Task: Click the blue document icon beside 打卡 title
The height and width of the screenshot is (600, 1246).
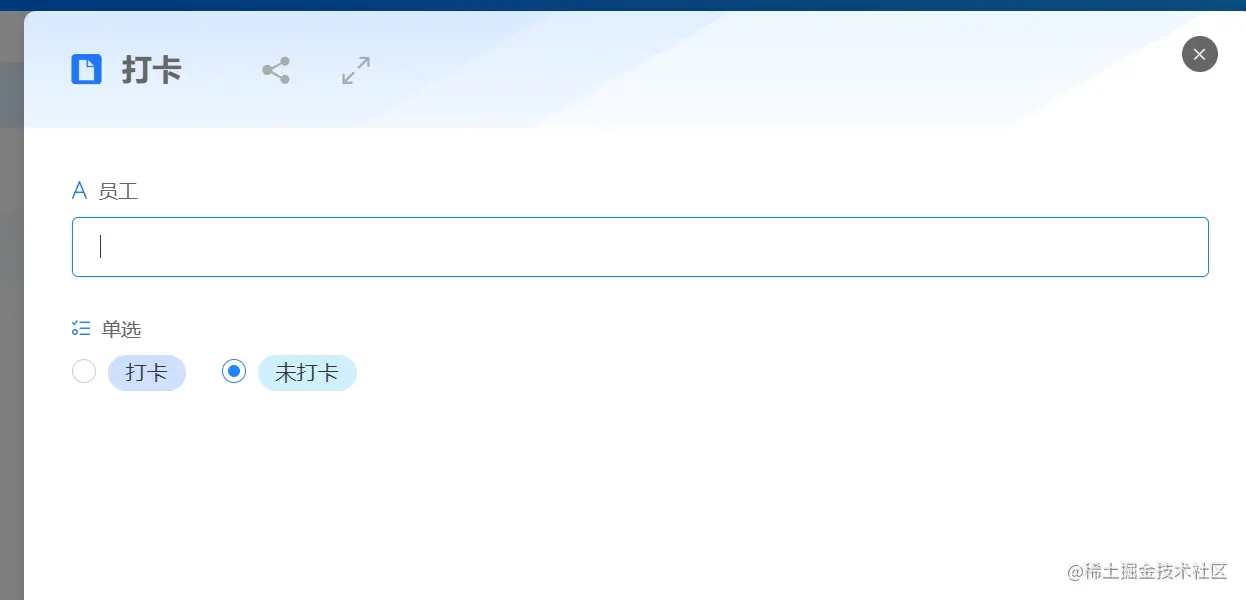Action: [x=87, y=70]
